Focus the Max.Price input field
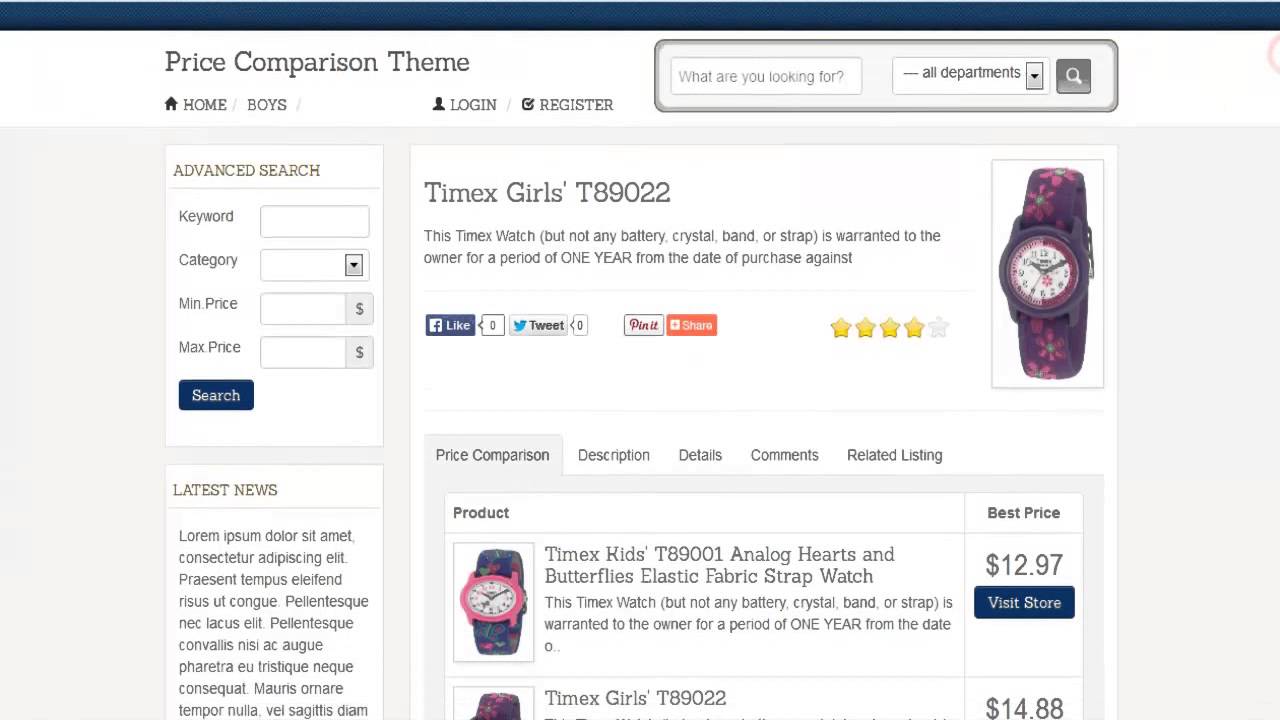Viewport: 1280px width, 720px height. pos(303,352)
